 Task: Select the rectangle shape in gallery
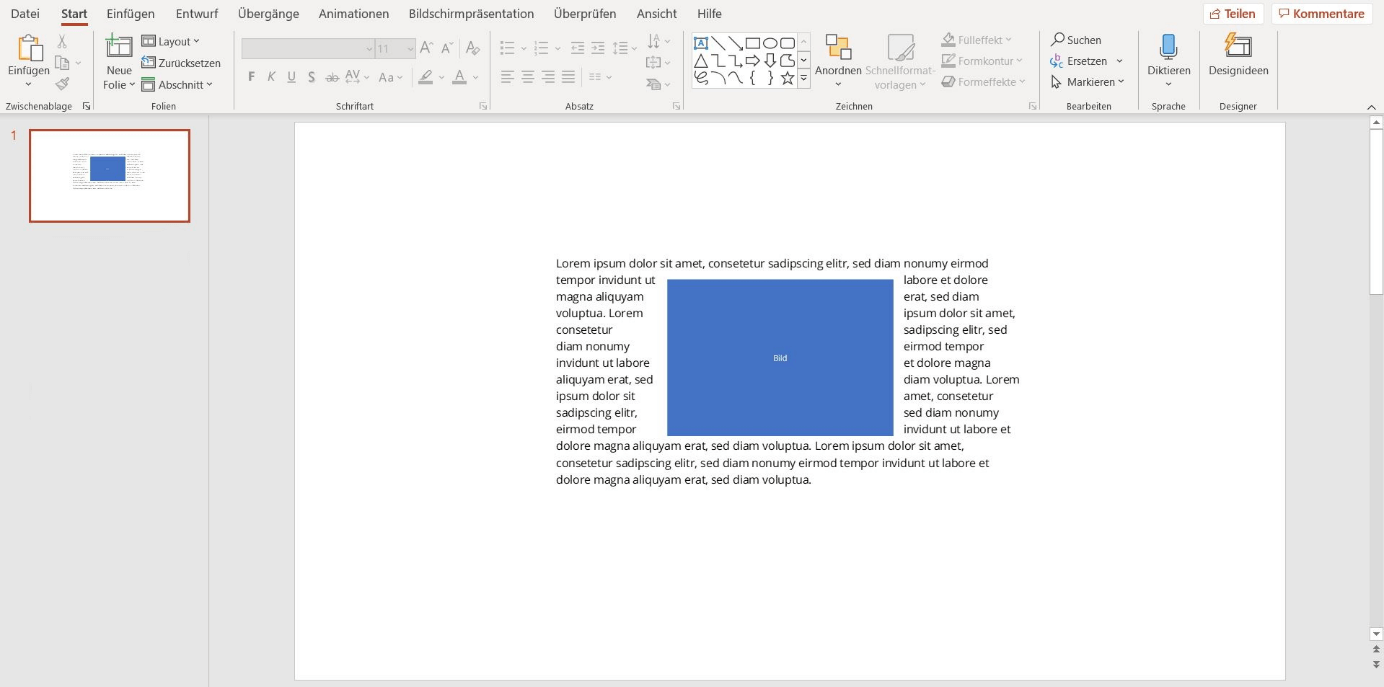coord(753,43)
